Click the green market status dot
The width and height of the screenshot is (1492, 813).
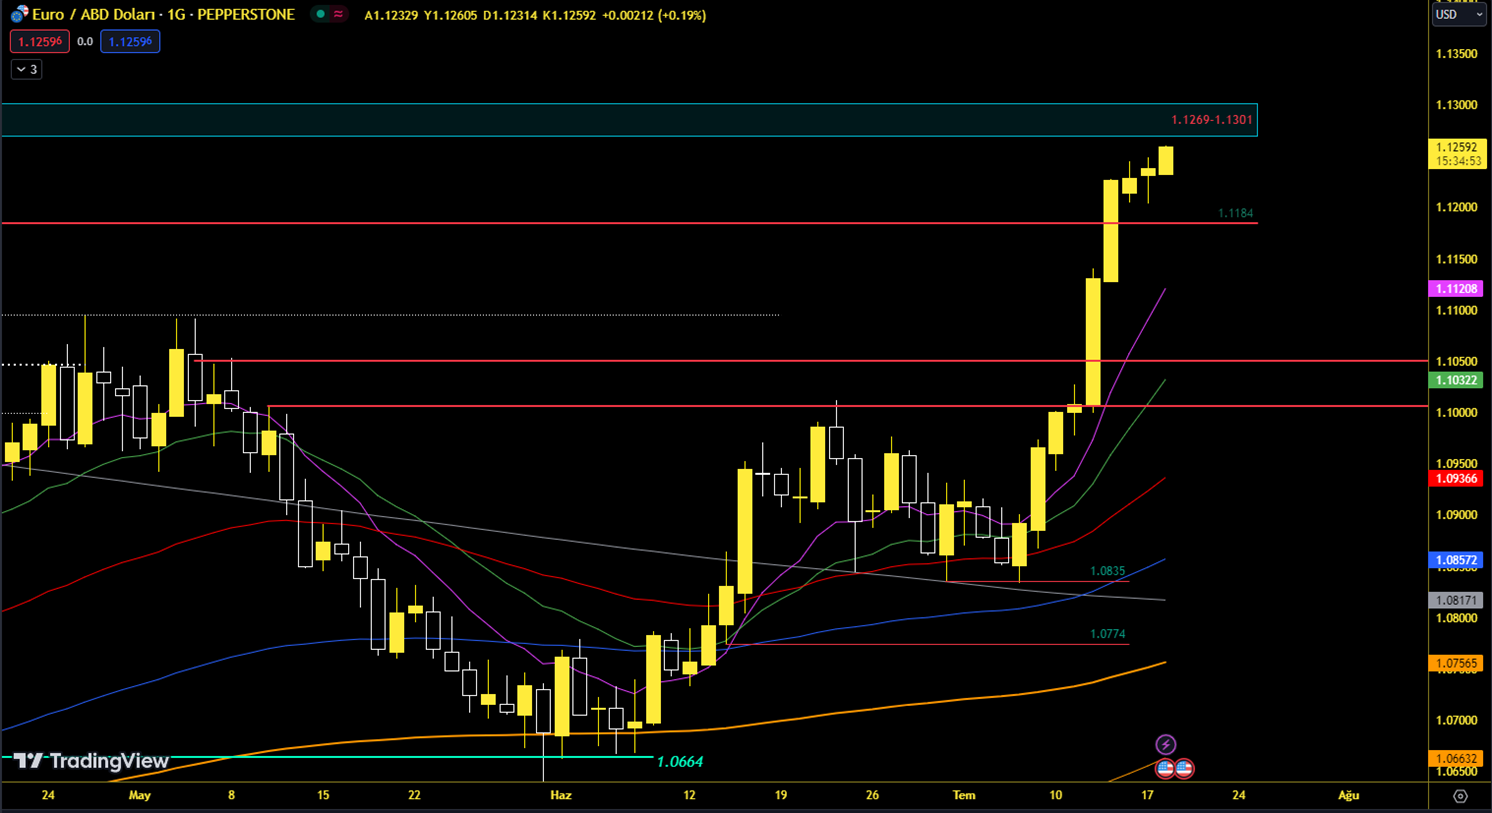(x=320, y=15)
